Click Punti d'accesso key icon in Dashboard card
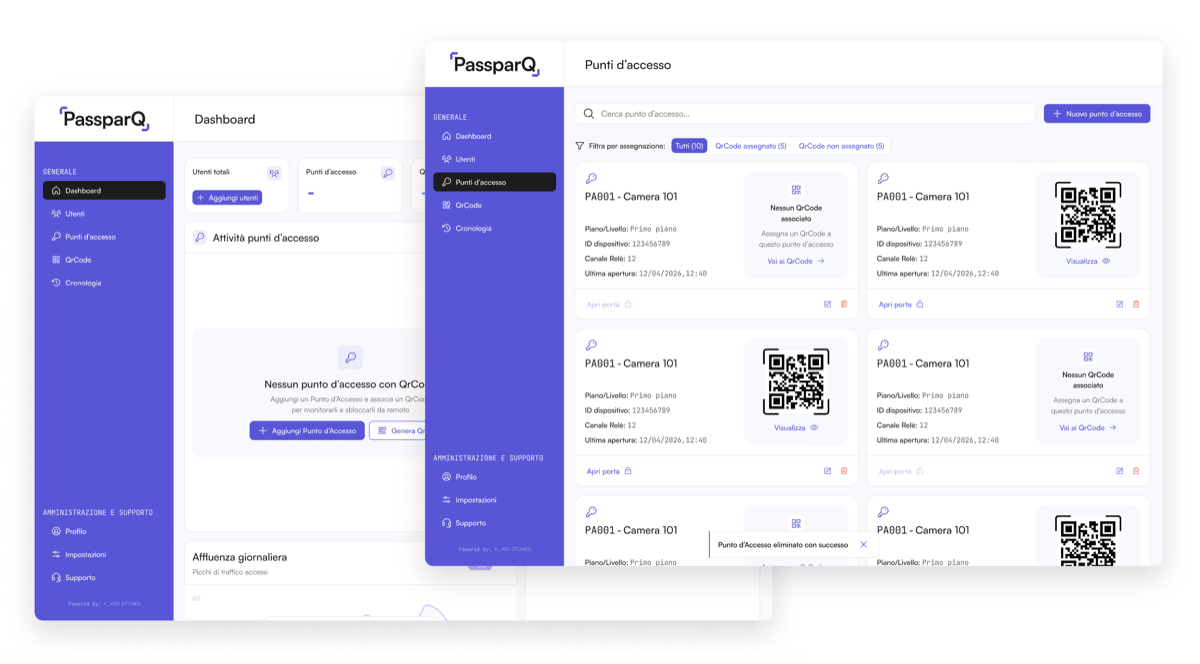Screen dimensions: 1200x664 (x=388, y=173)
